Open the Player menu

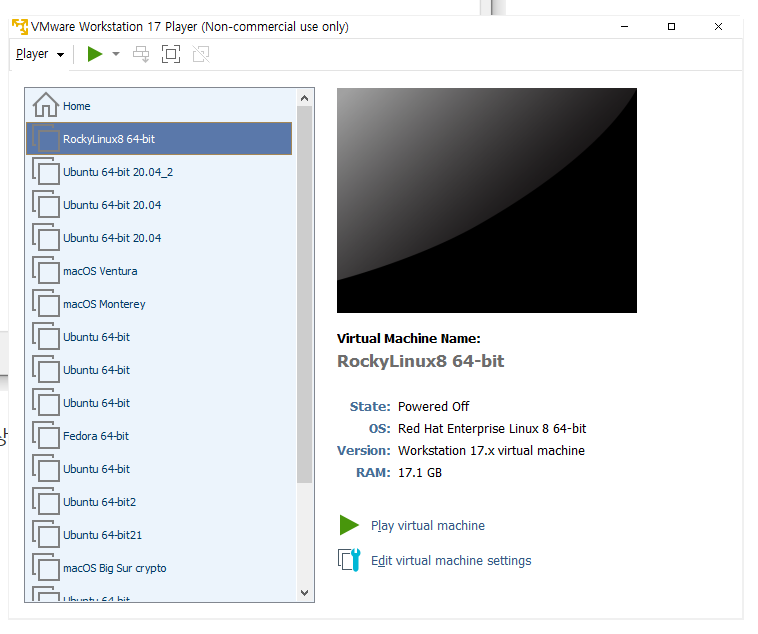(x=40, y=54)
